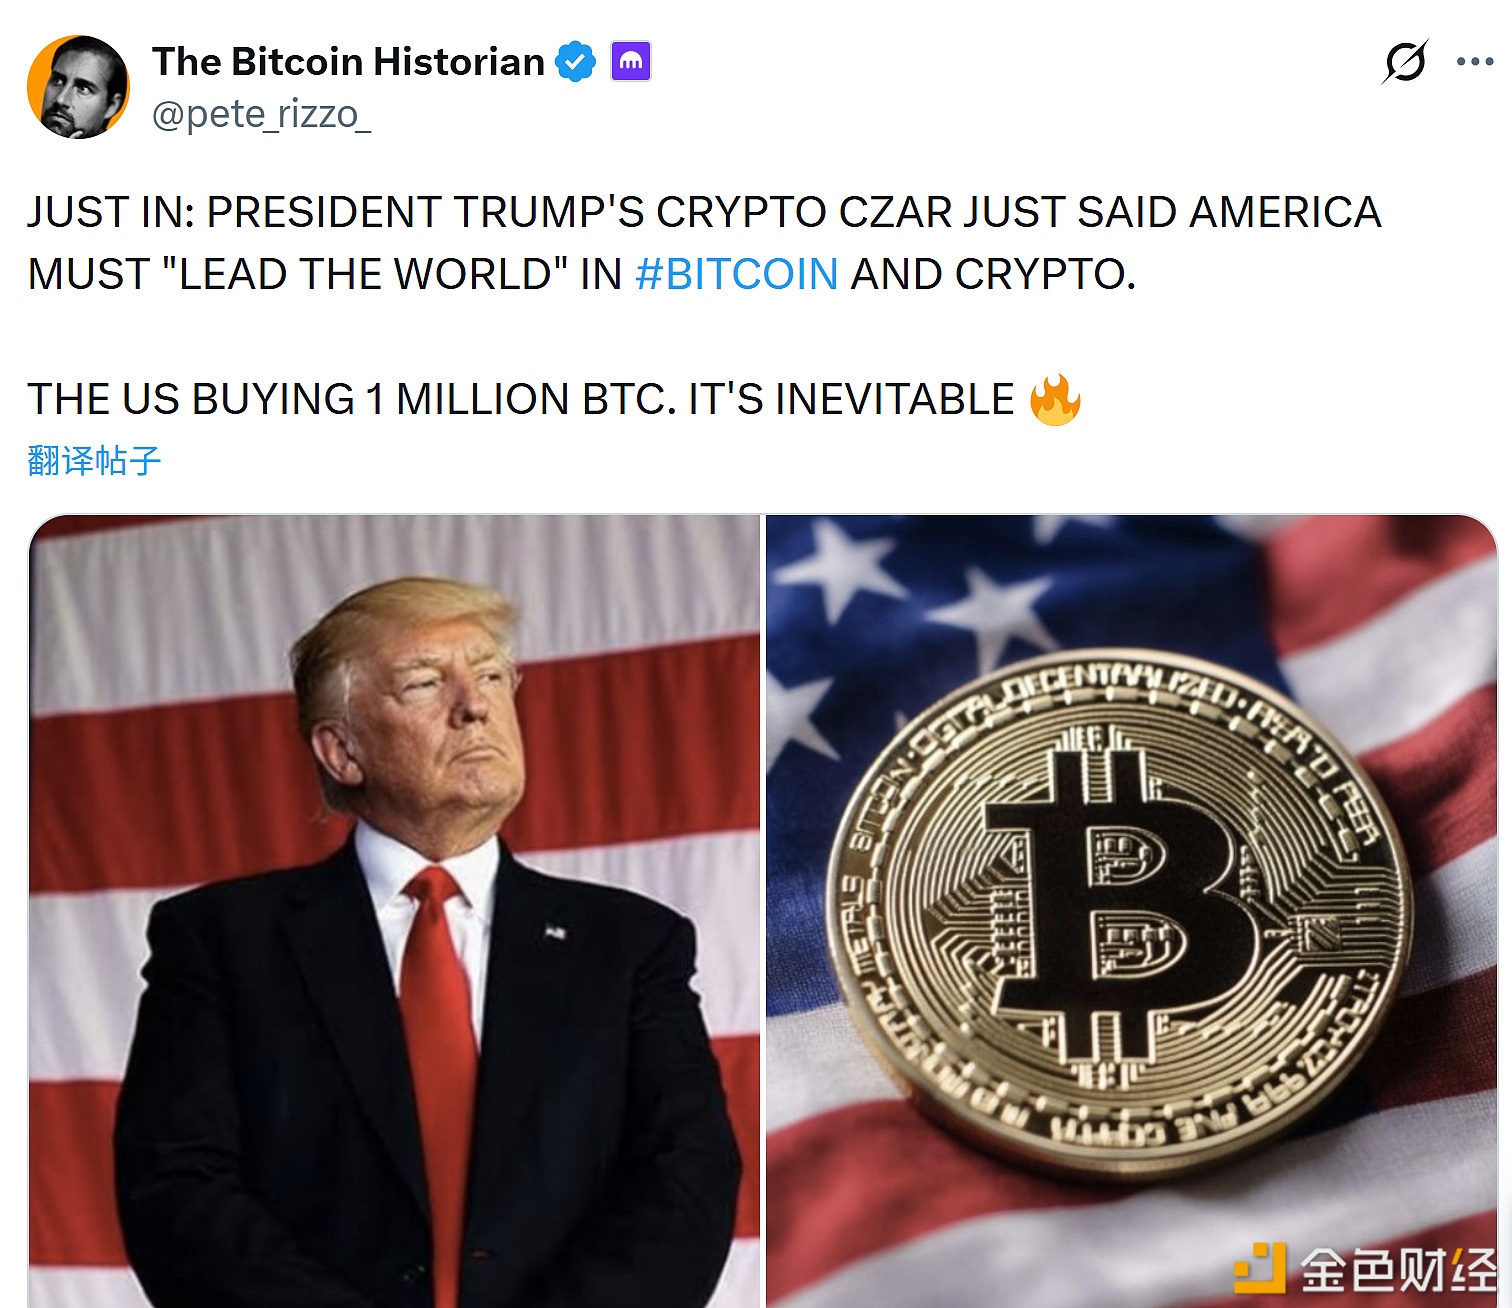Click The Bitcoin Historian display name
The width and height of the screenshot is (1512, 1308).
tap(348, 62)
